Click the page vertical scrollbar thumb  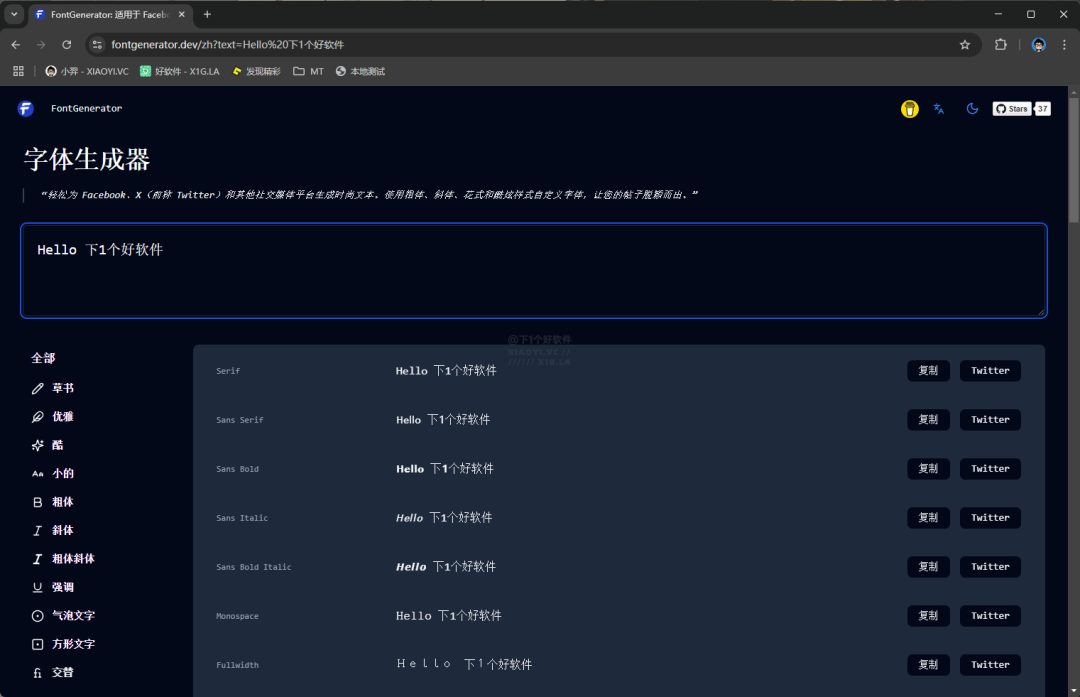point(1074,160)
